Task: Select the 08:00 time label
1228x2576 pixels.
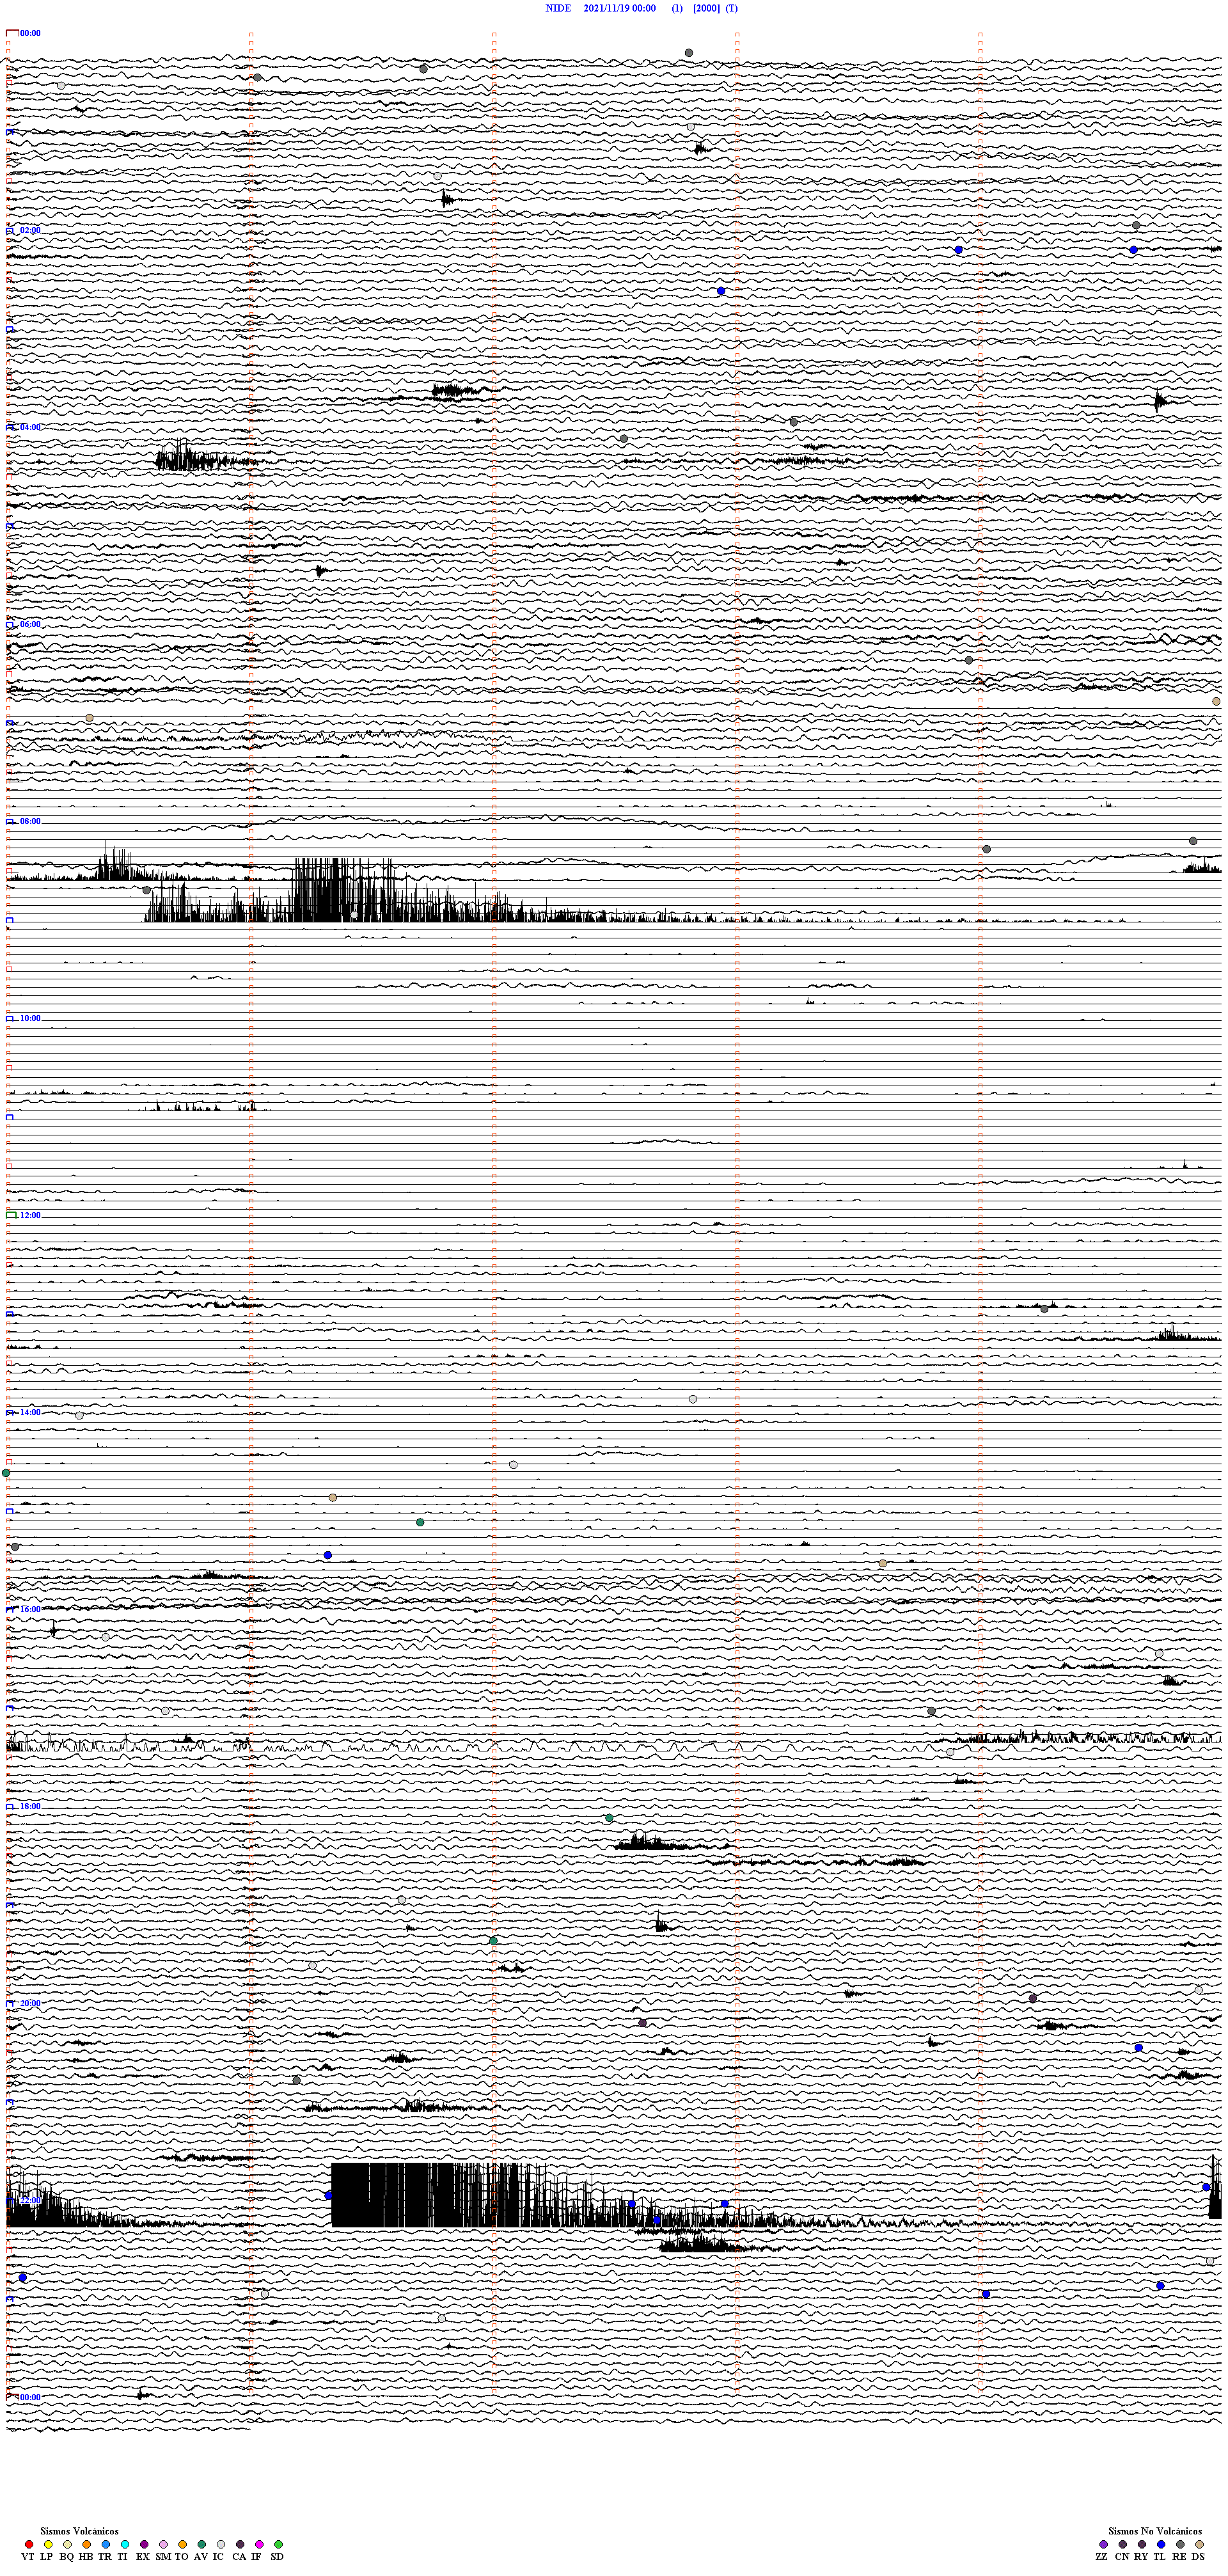Action: (30, 821)
